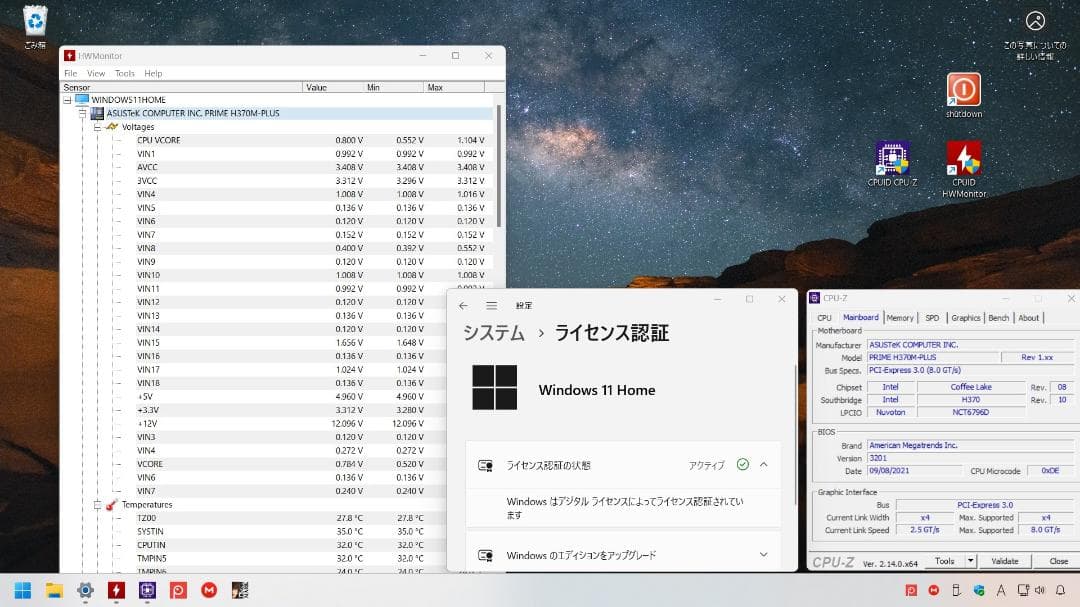Click the システム breadcrumb link
Viewport: 1080px width, 607px height.
click(x=493, y=333)
